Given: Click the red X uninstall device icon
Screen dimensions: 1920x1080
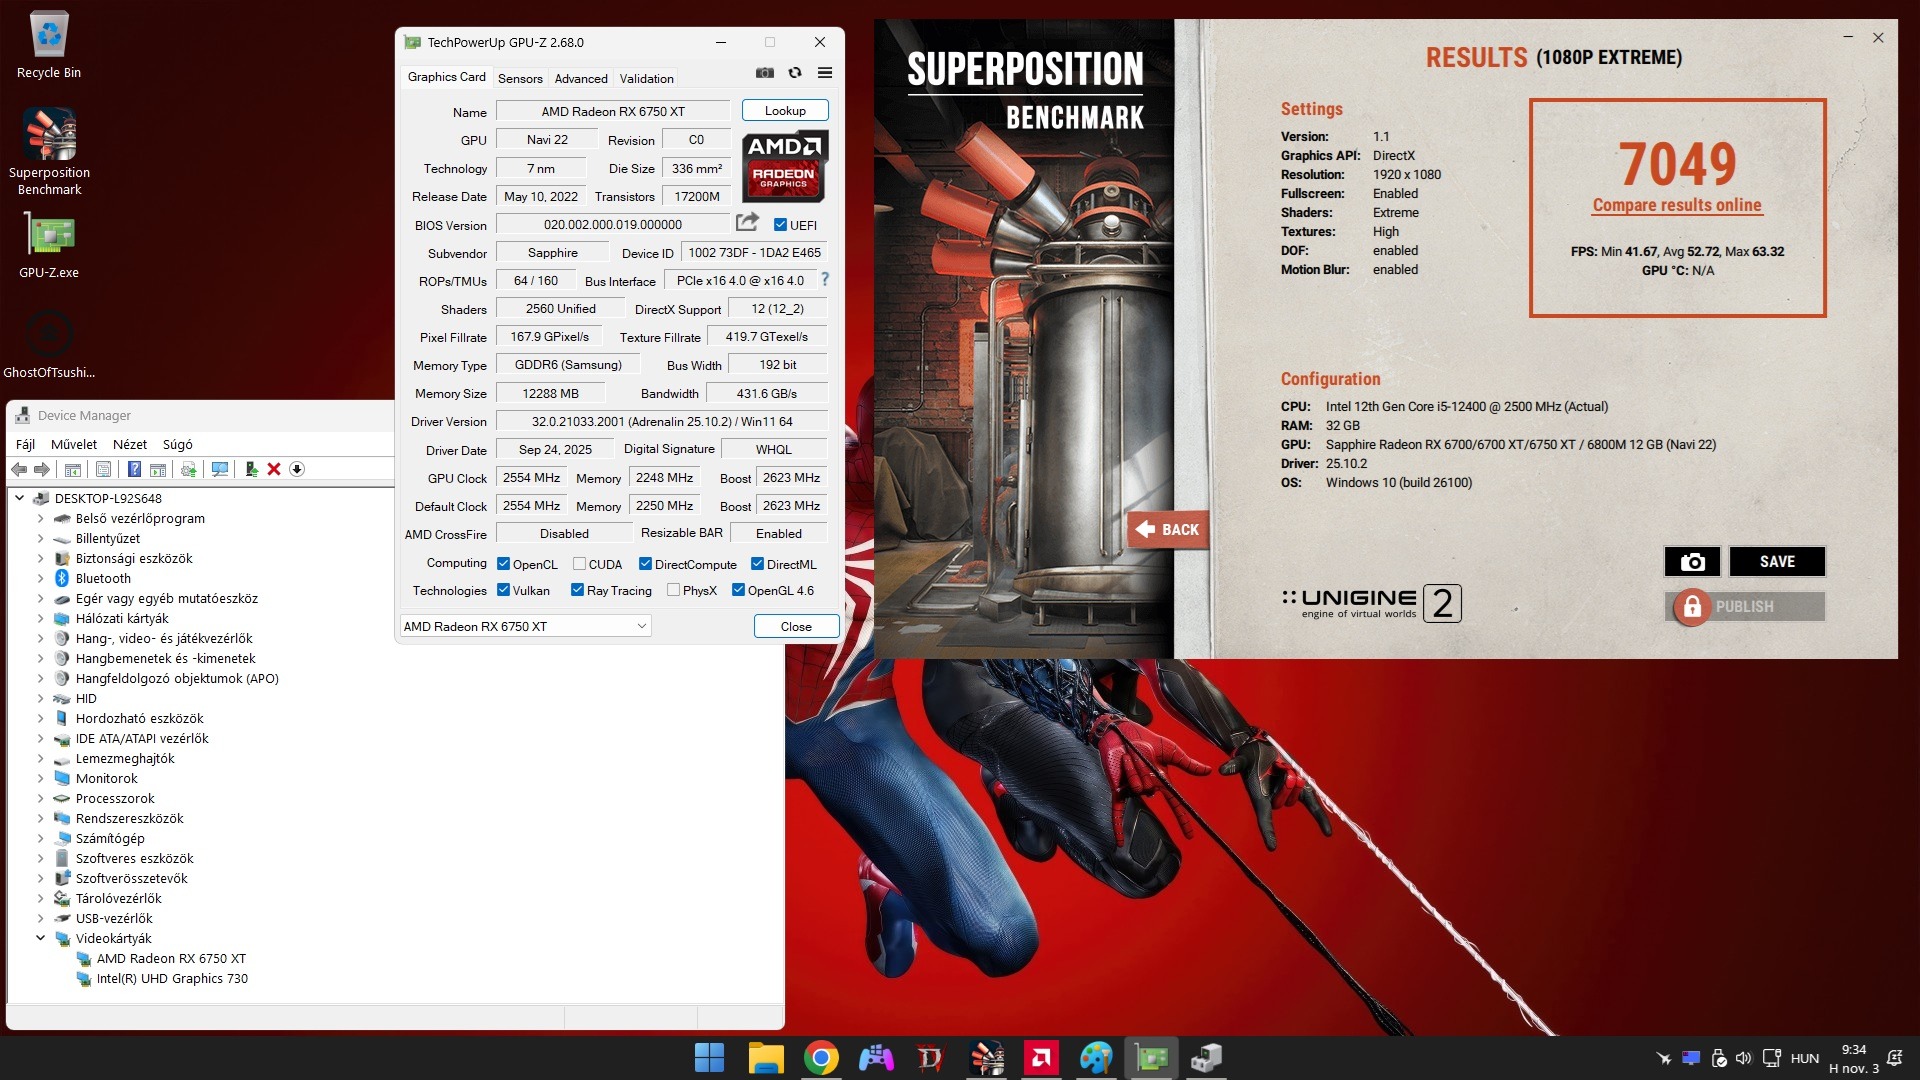Looking at the screenshot, I should [274, 469].
